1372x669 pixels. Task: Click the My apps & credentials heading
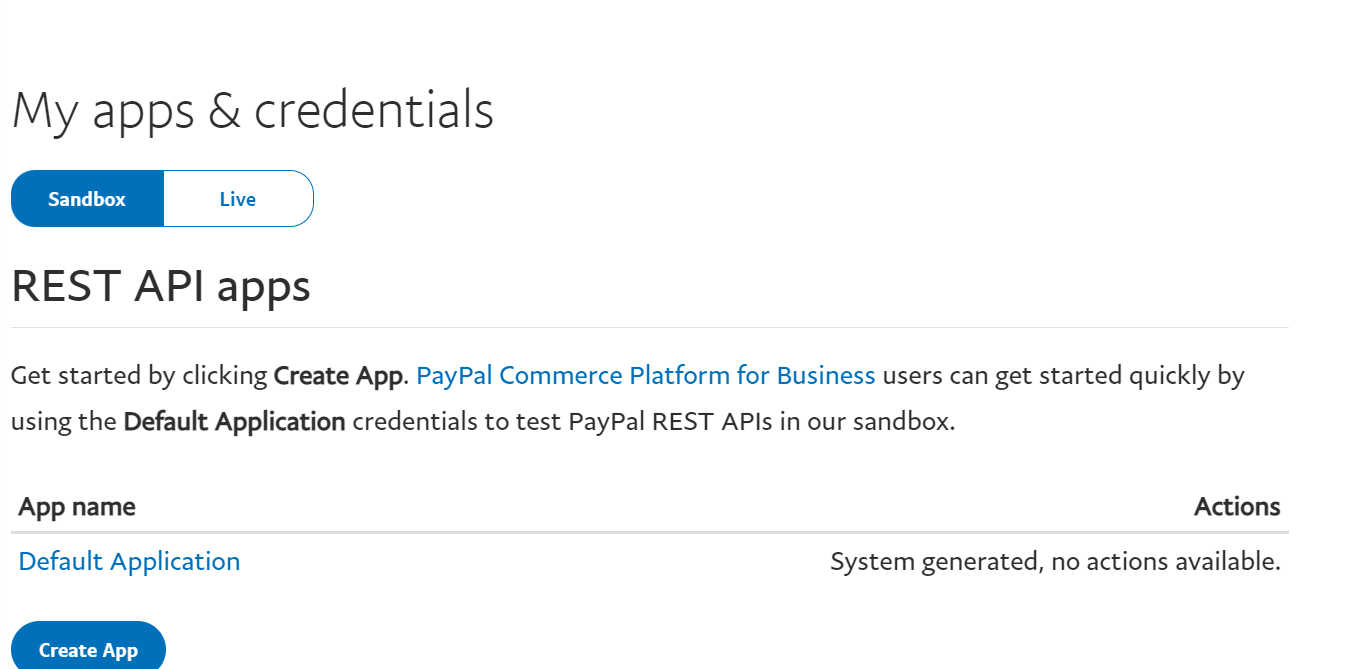(x=253, y=110)
